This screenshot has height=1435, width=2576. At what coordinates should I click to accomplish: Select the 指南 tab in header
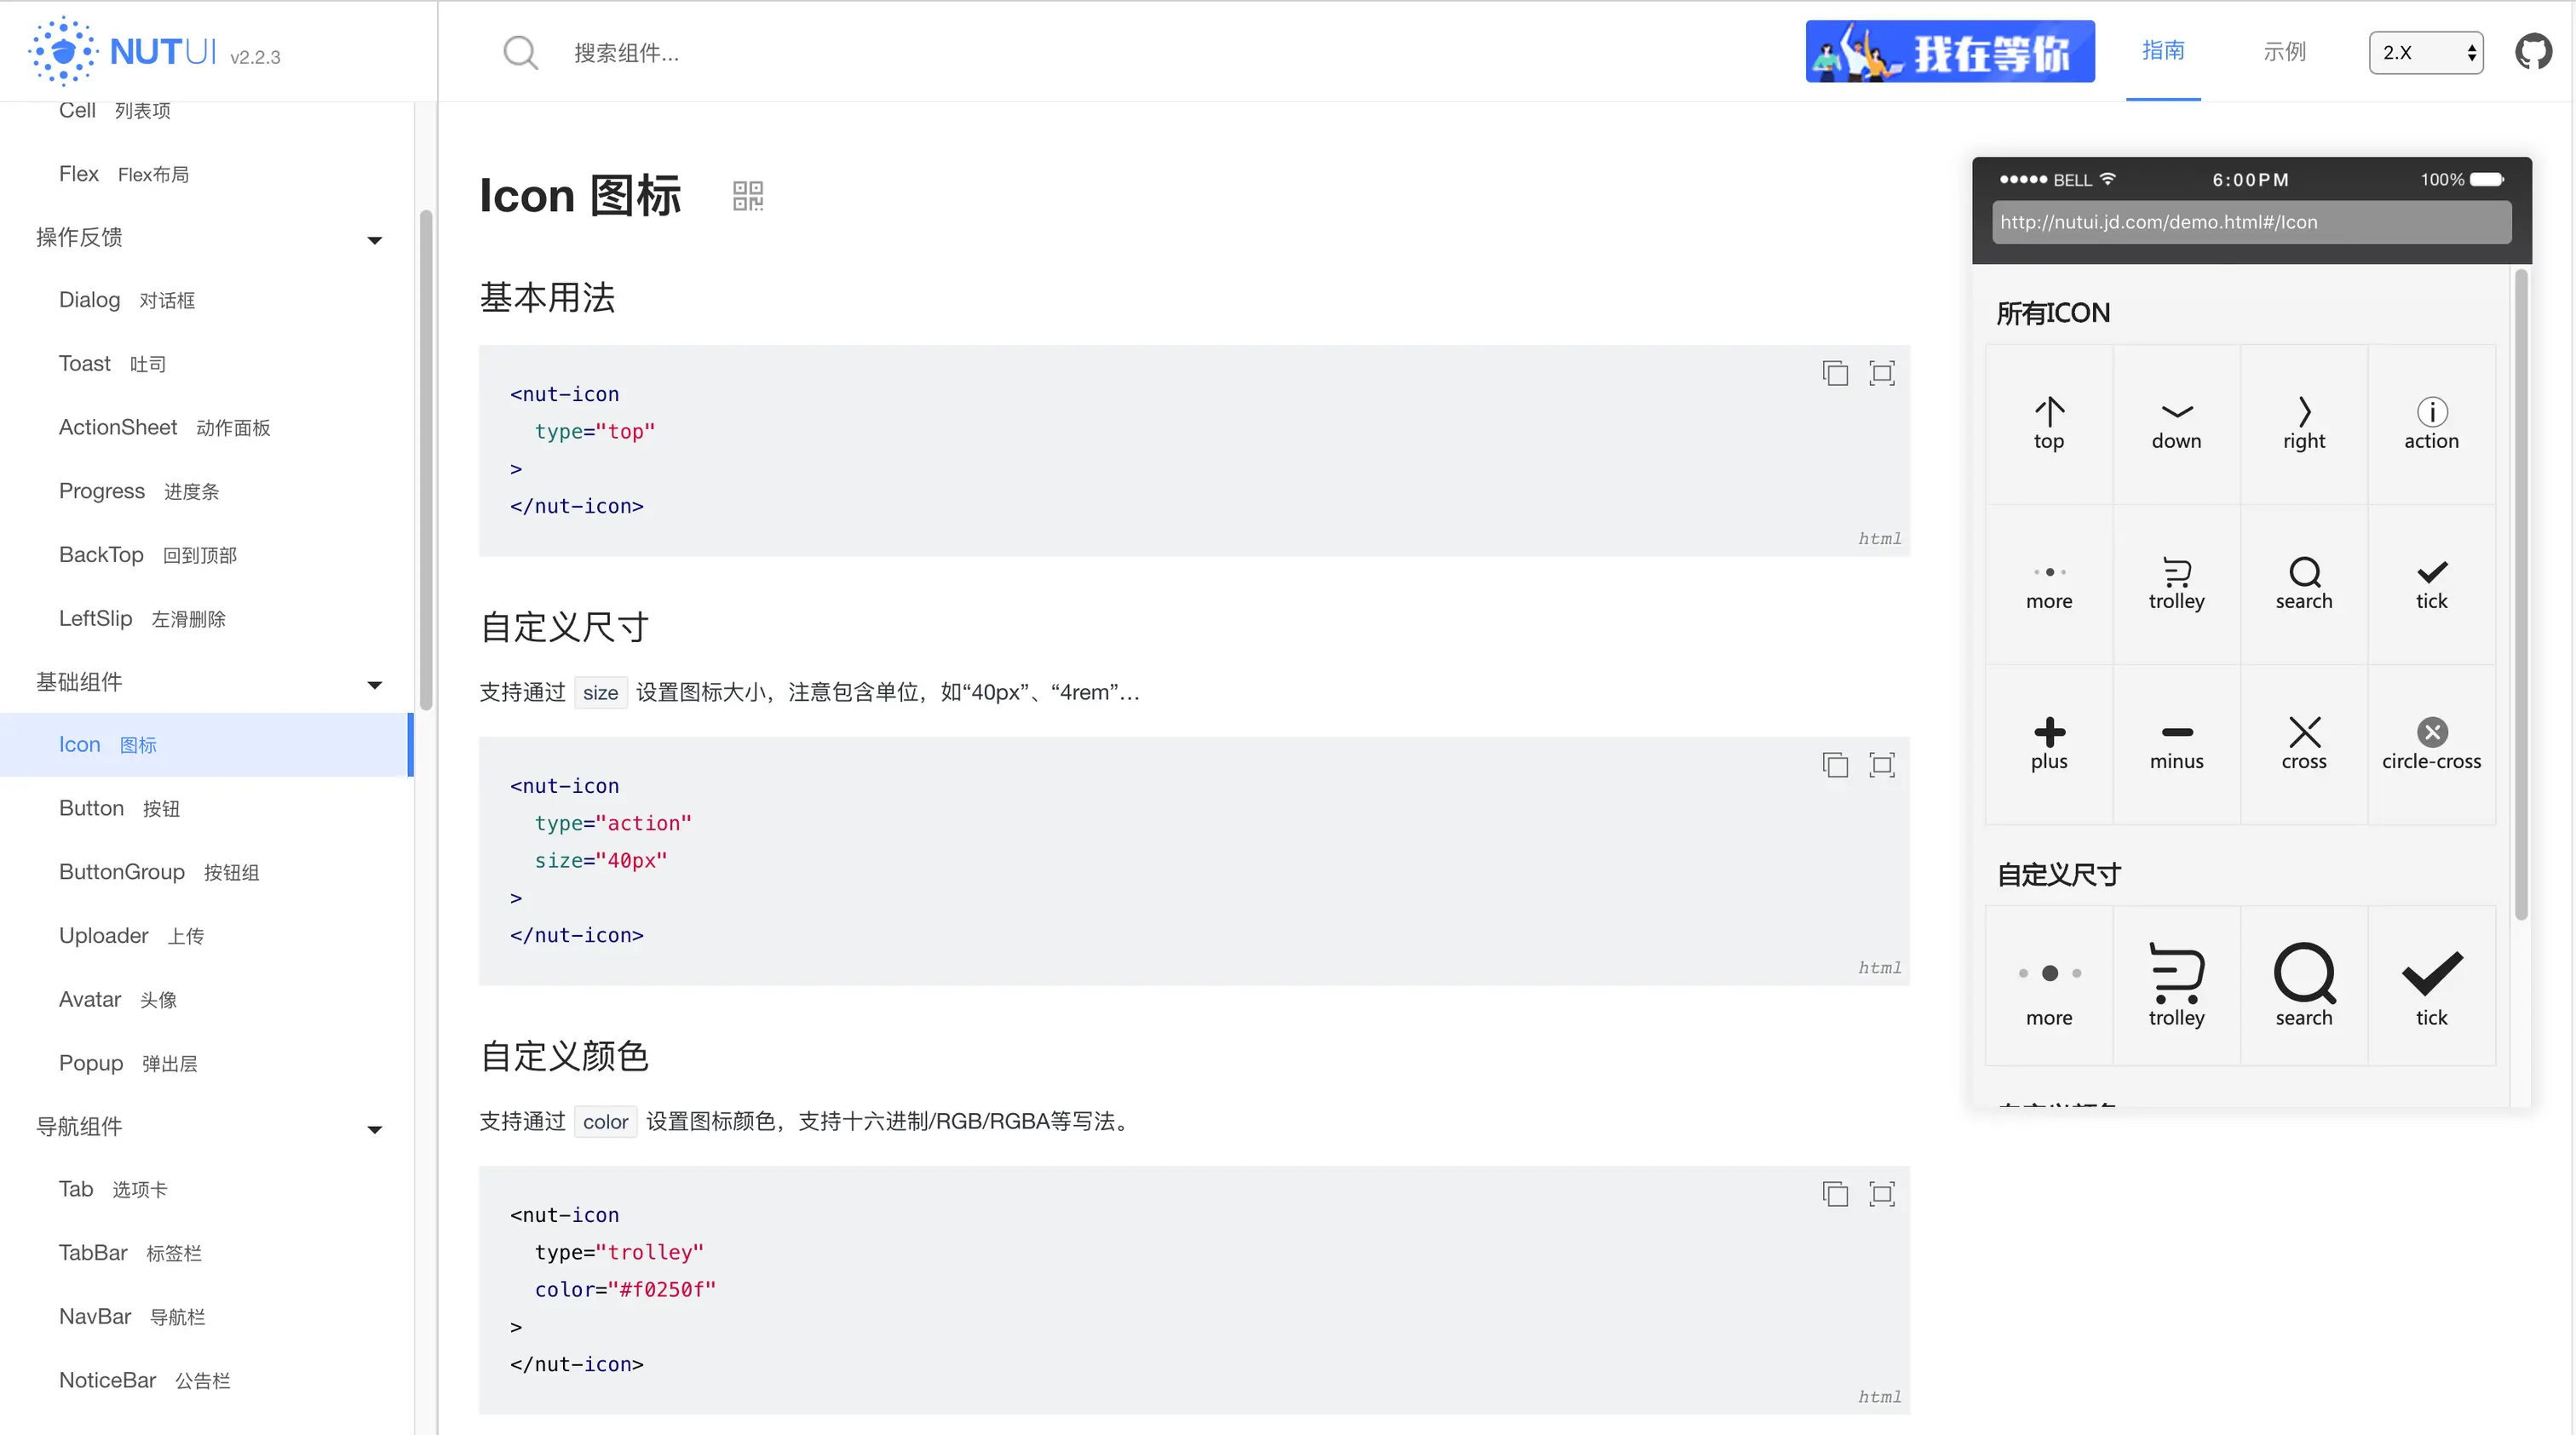click(2163, 51)
